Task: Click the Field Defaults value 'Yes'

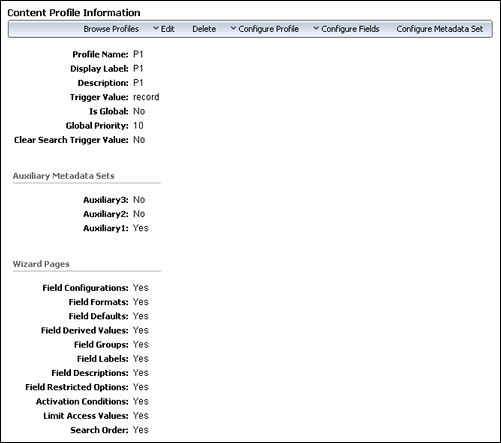Action: pyautogui.click(x=141, y=316)
